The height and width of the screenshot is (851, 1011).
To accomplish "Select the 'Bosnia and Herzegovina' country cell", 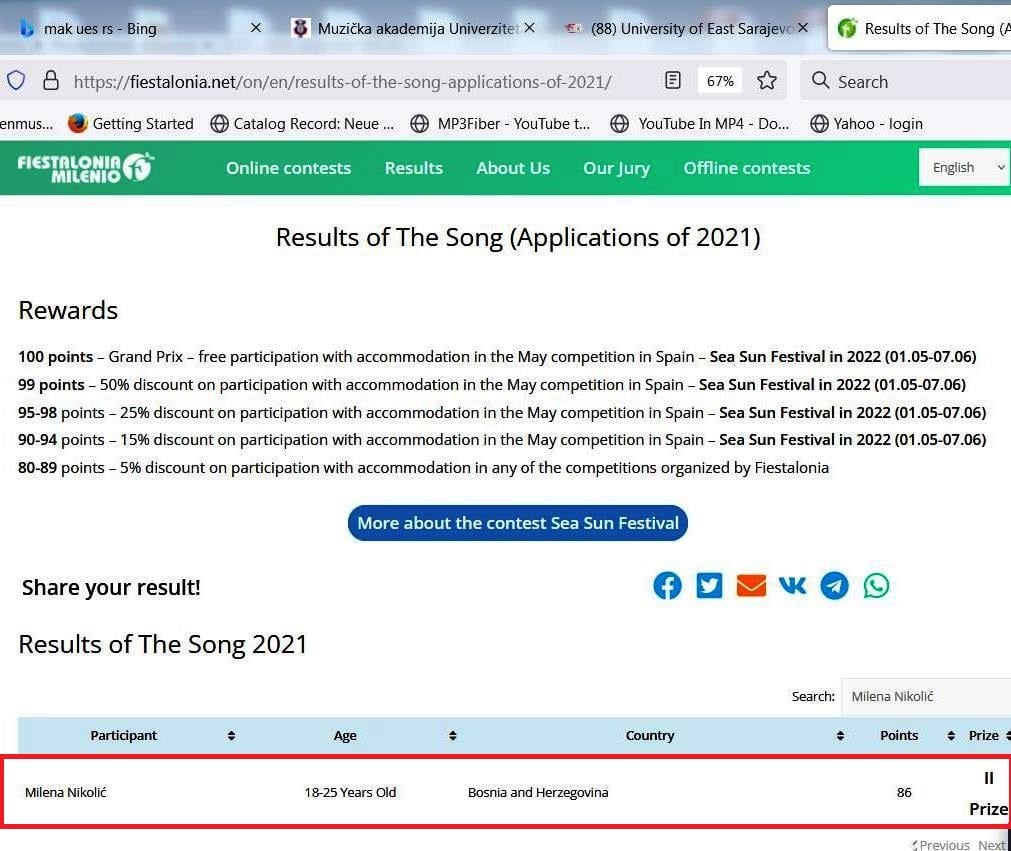I will [538, 792].
